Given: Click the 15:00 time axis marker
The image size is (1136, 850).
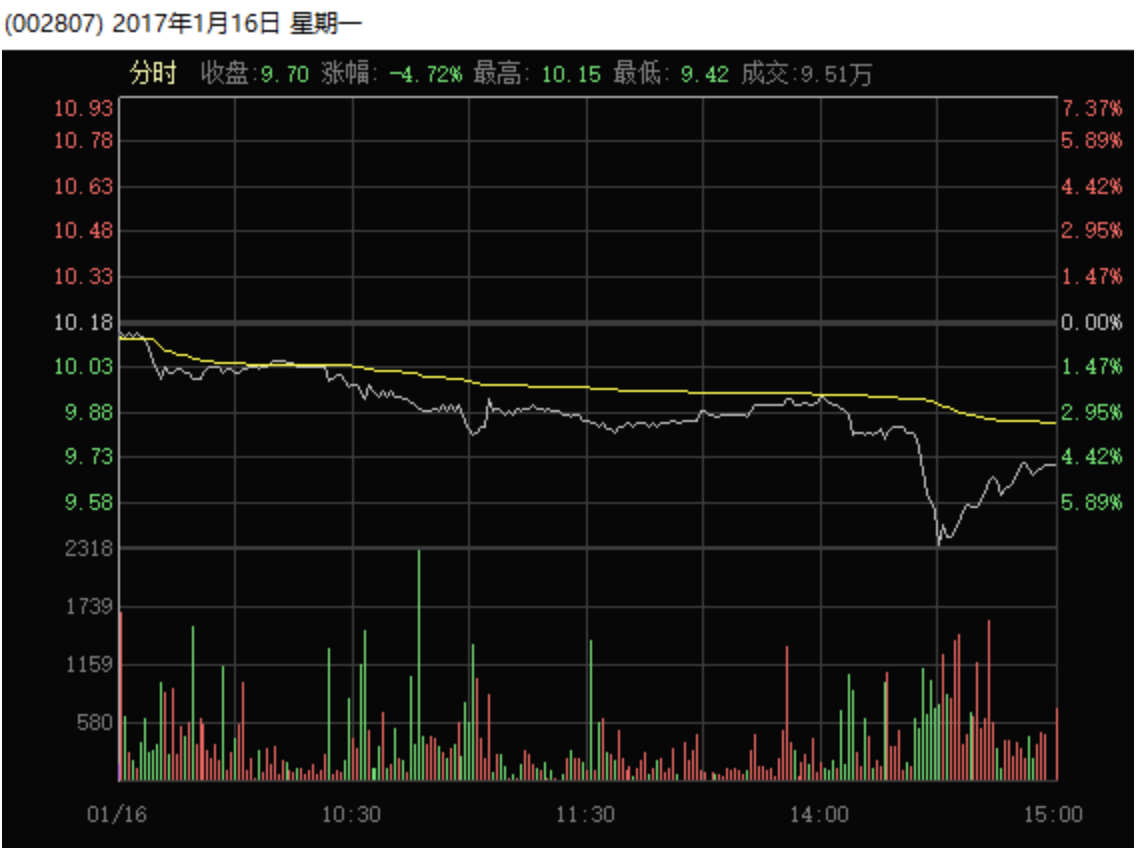Looking at the screenshot, I should (1054, 815).
